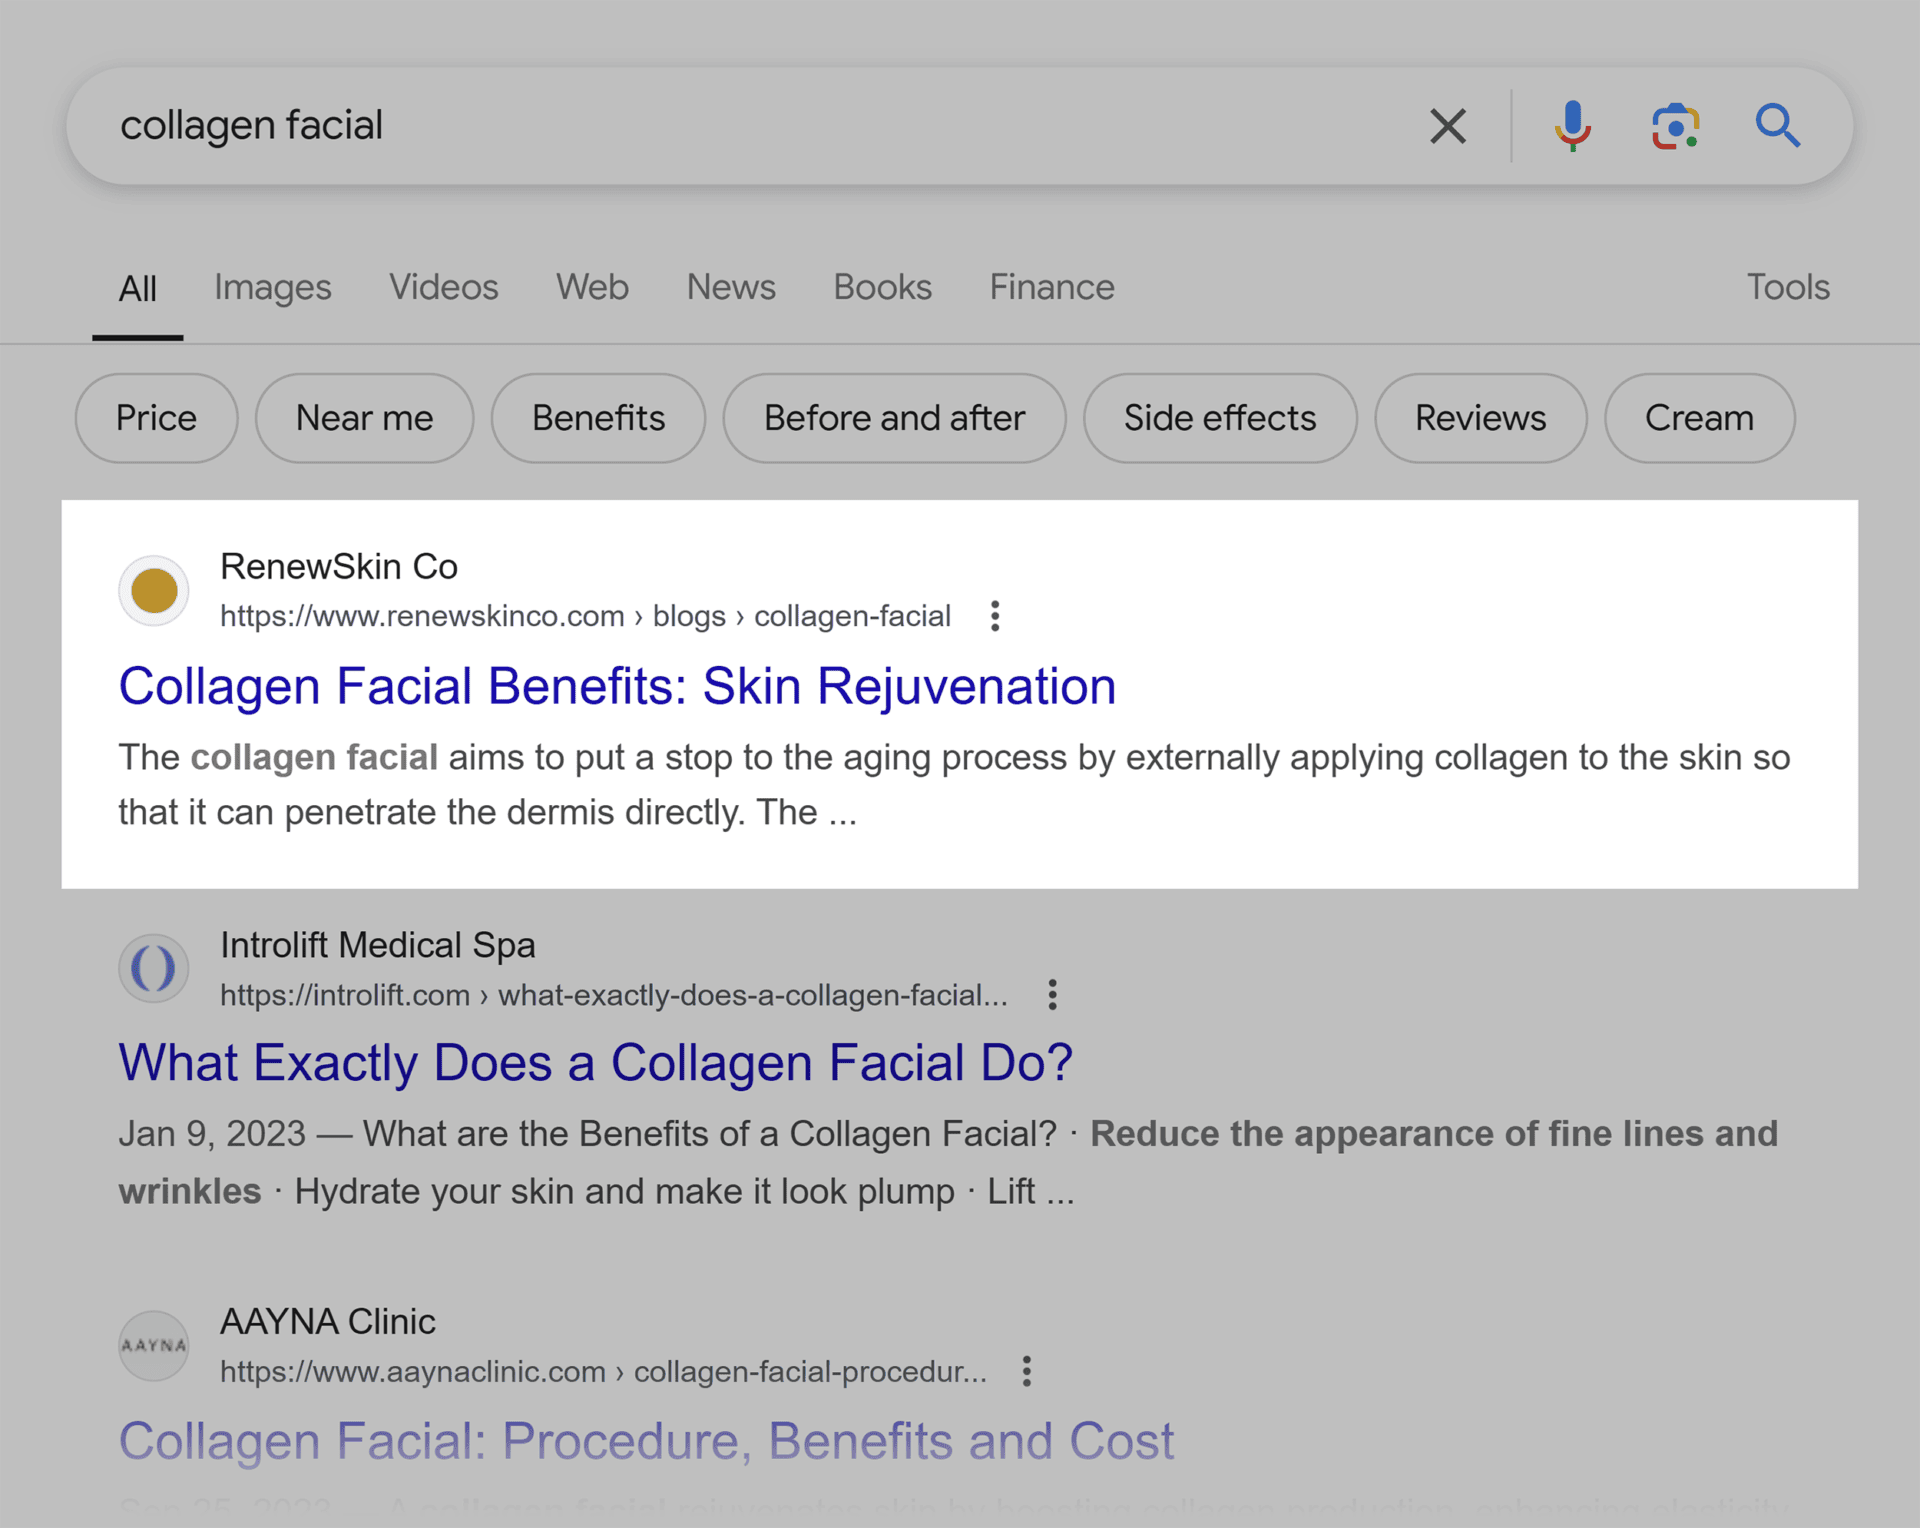
Task: Select the All tab
Action: click(138, 289)
